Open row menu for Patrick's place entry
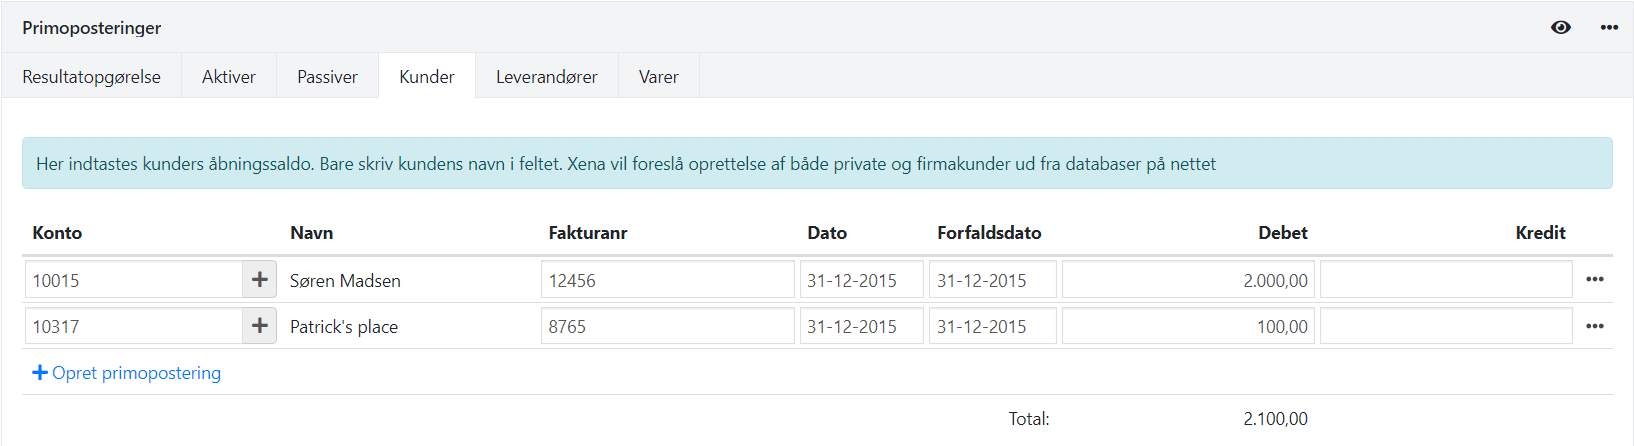The height and width of the screenshot is (446, 1634). click(x=1595, y=326)
